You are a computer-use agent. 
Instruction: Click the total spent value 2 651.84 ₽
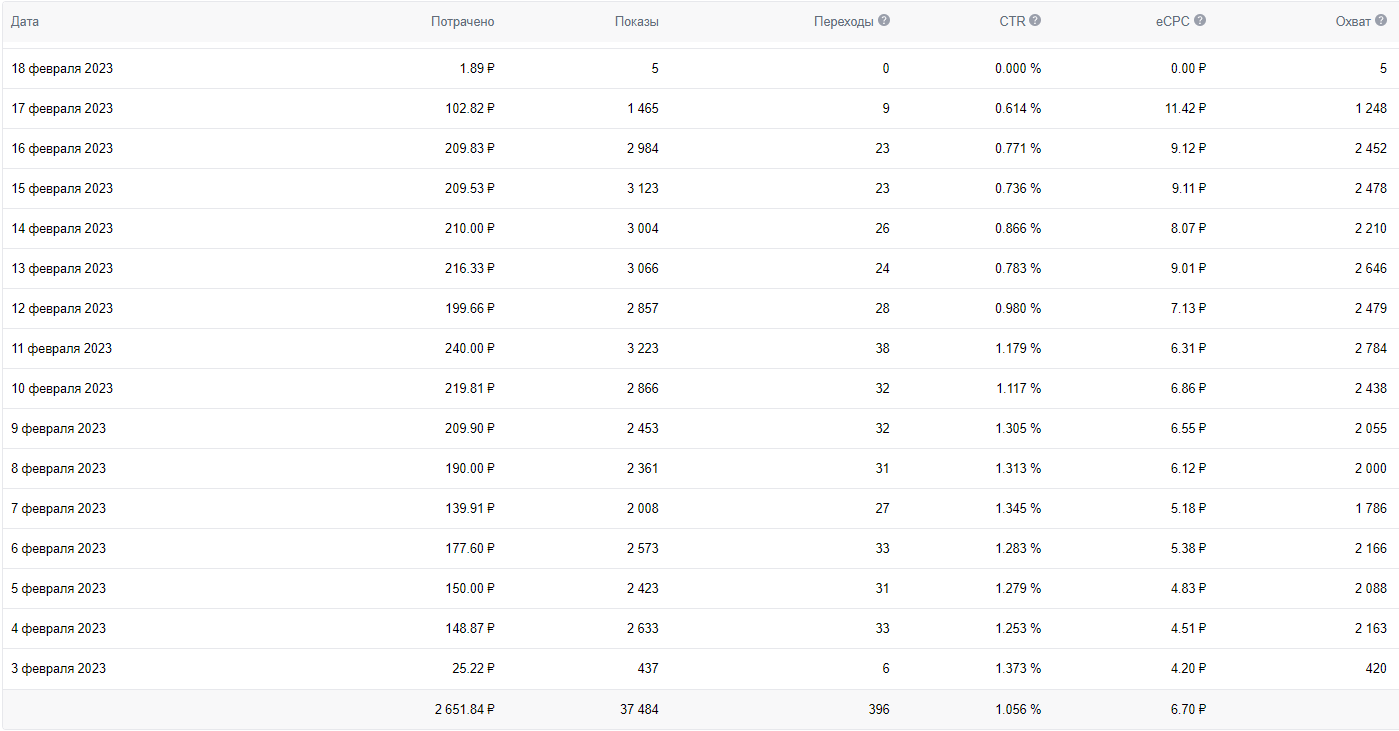464,710
